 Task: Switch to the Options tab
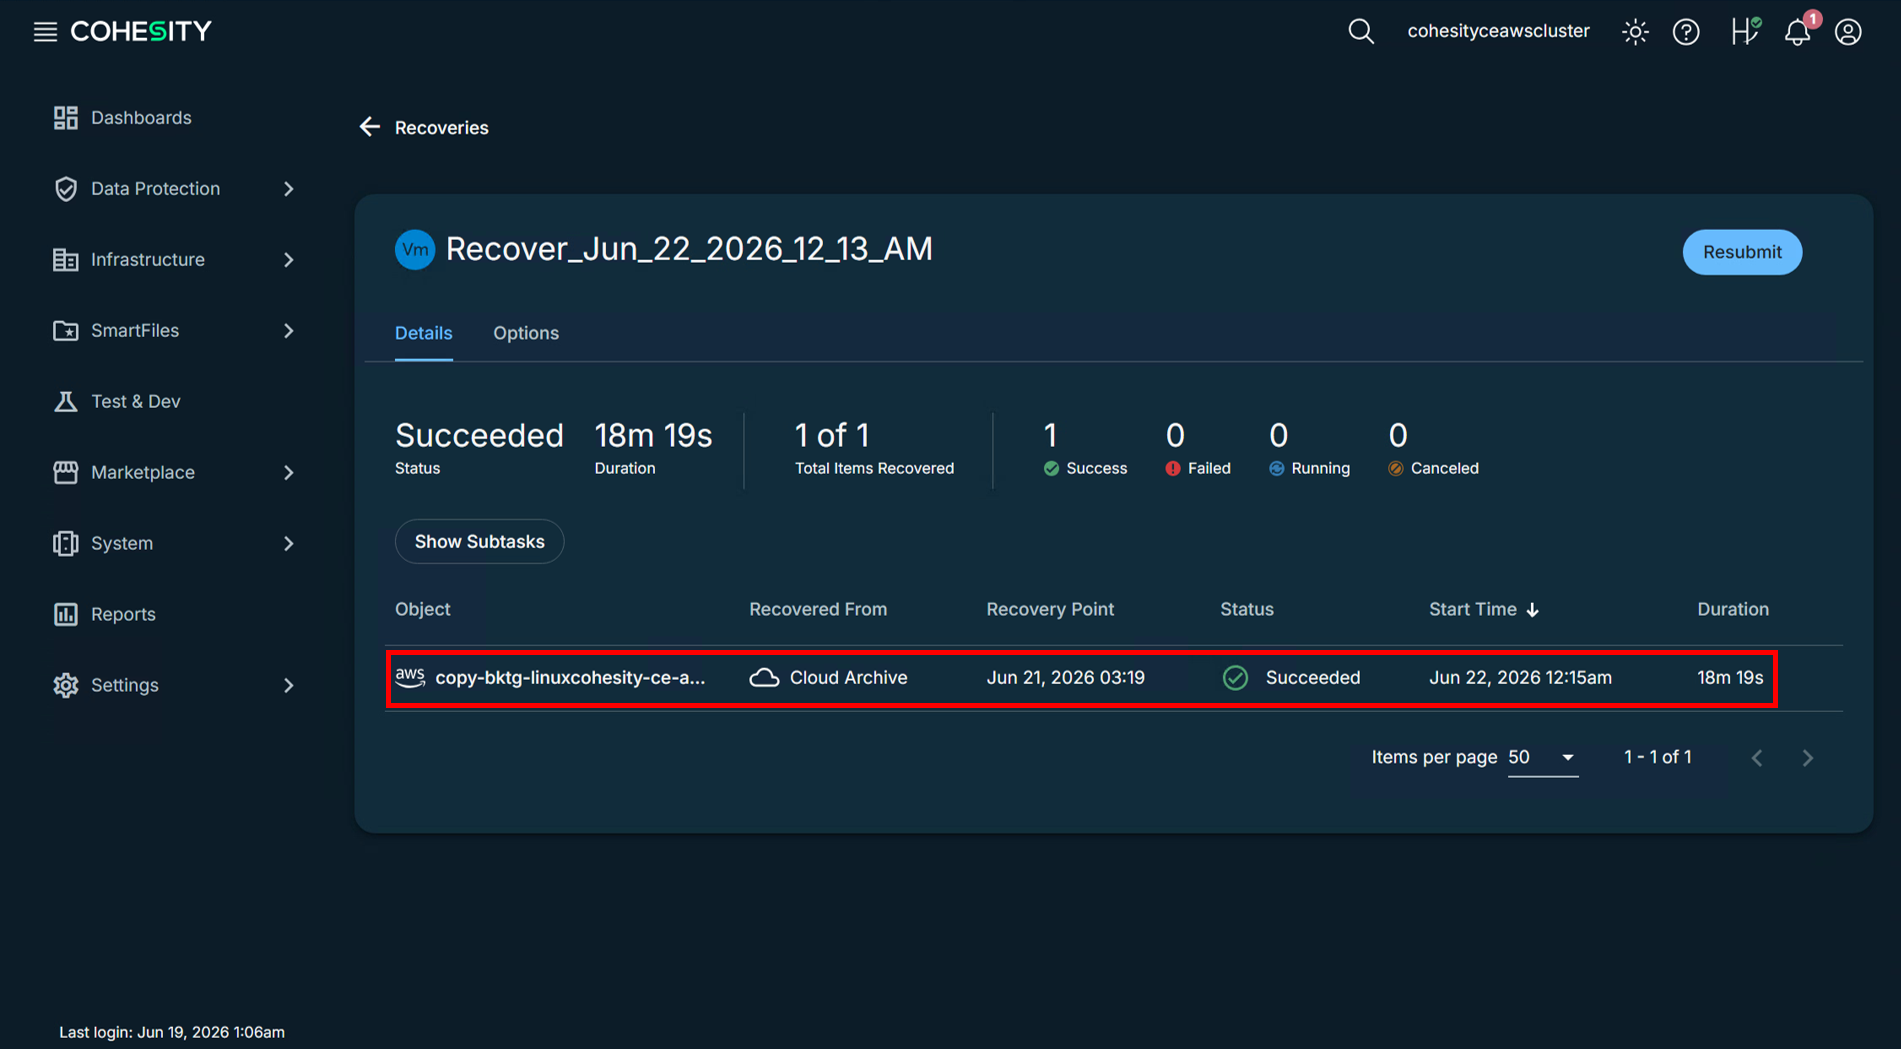tap(526, 333)
